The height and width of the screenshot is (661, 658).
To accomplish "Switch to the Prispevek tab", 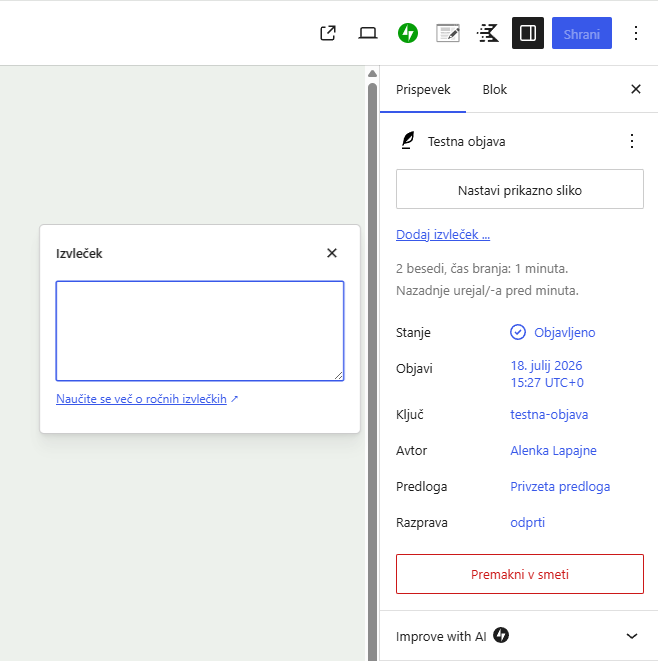I will (423, 90).
